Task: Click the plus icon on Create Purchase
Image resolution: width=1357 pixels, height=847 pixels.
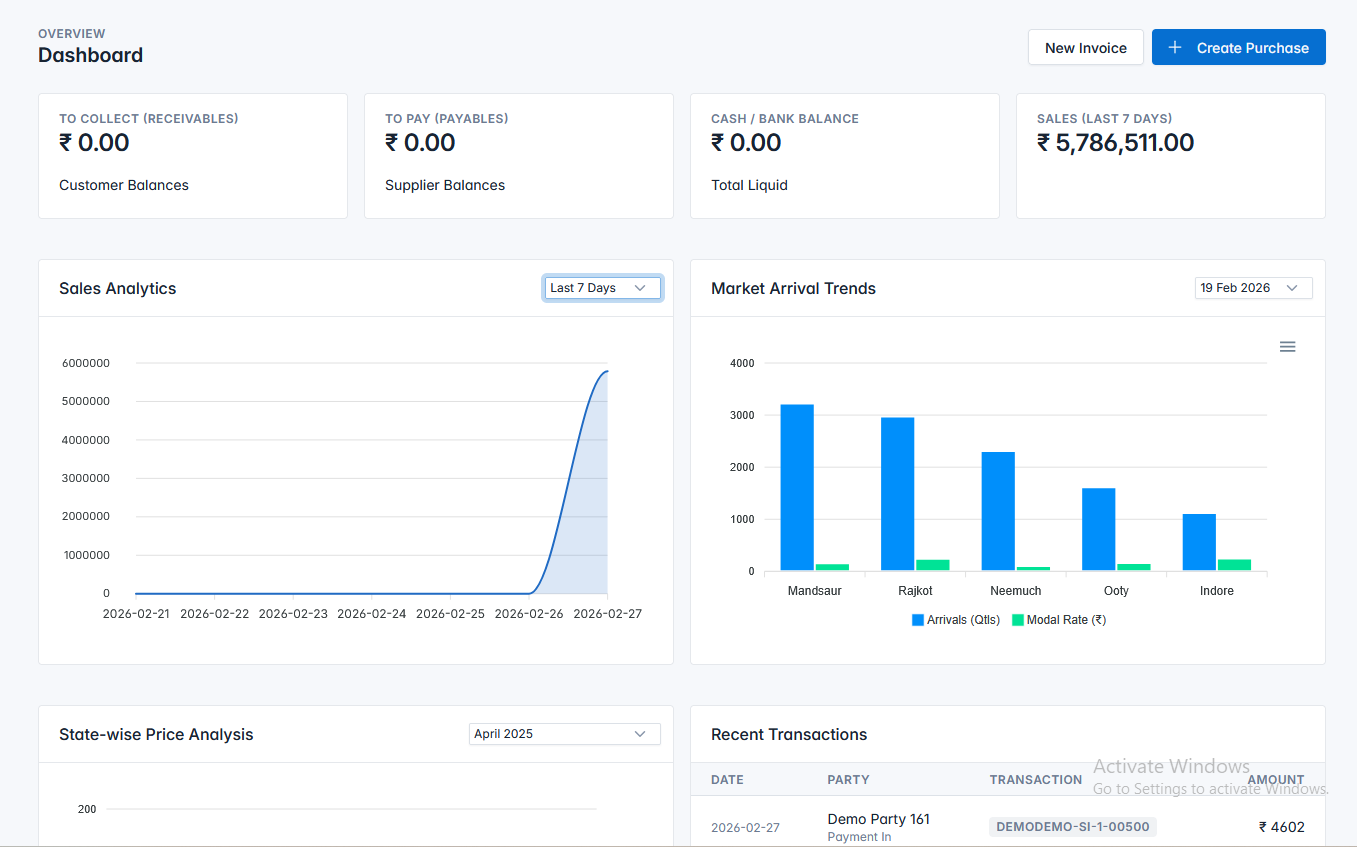Action: [x=1174, y=47]
